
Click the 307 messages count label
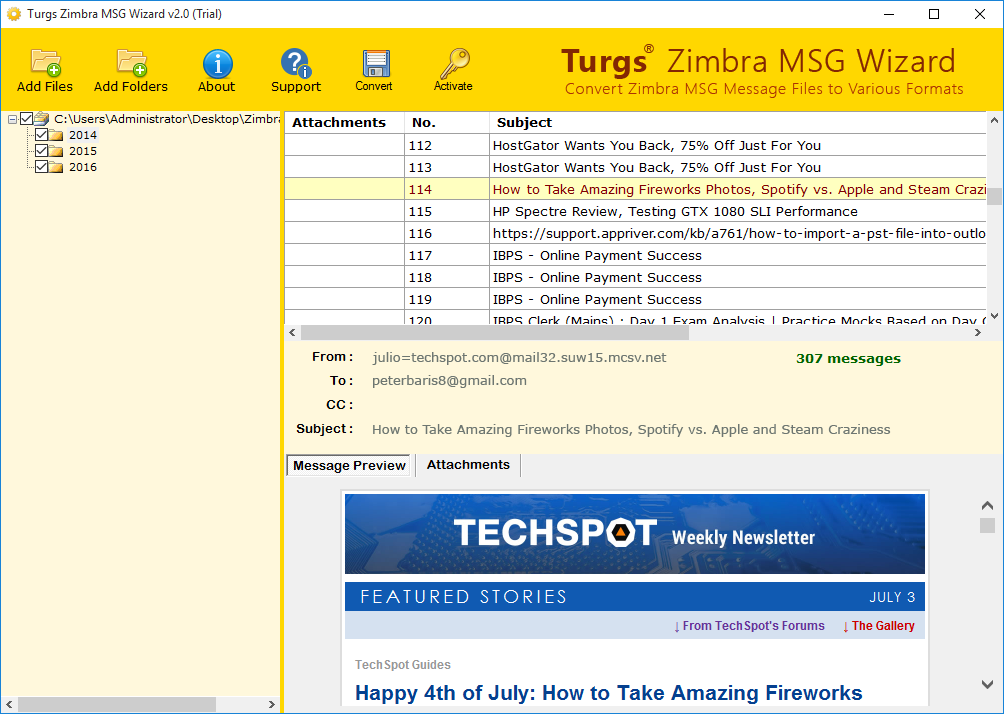(848, 359)
